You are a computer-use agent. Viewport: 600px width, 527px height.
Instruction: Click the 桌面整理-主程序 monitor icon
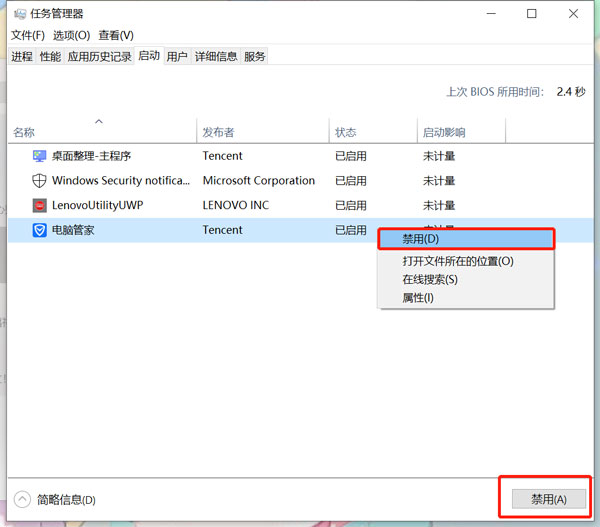(x=39, y=156)
